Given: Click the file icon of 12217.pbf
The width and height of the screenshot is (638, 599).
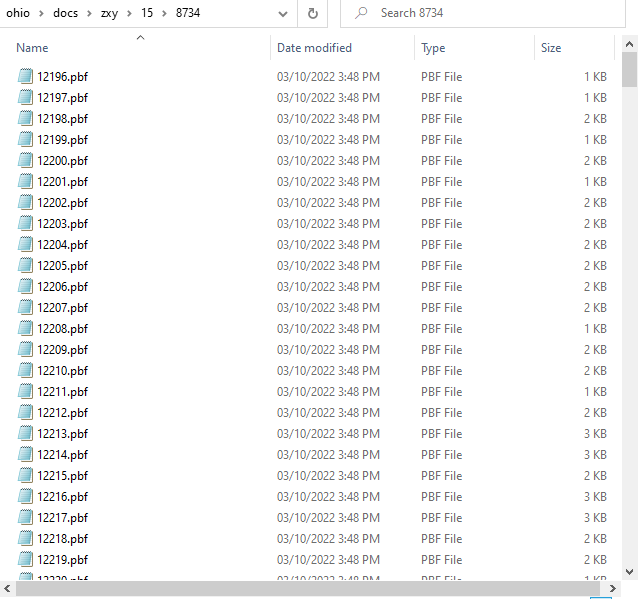Looking at the screenshot, I should 25,518.
